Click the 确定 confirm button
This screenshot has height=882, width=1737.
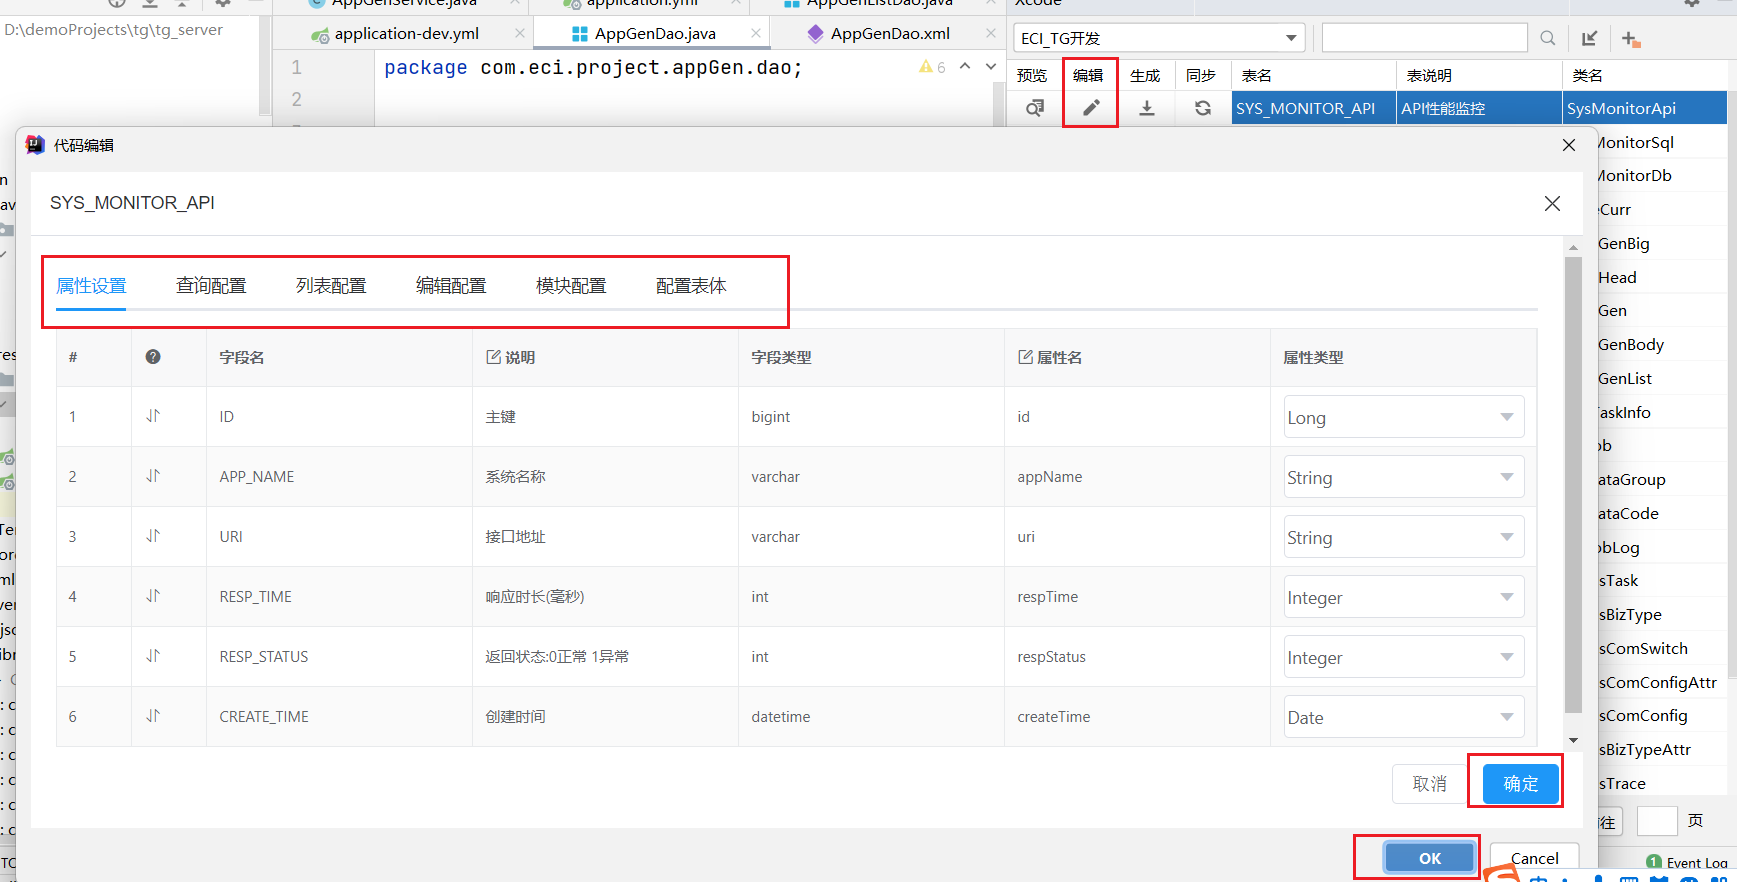1520,783
